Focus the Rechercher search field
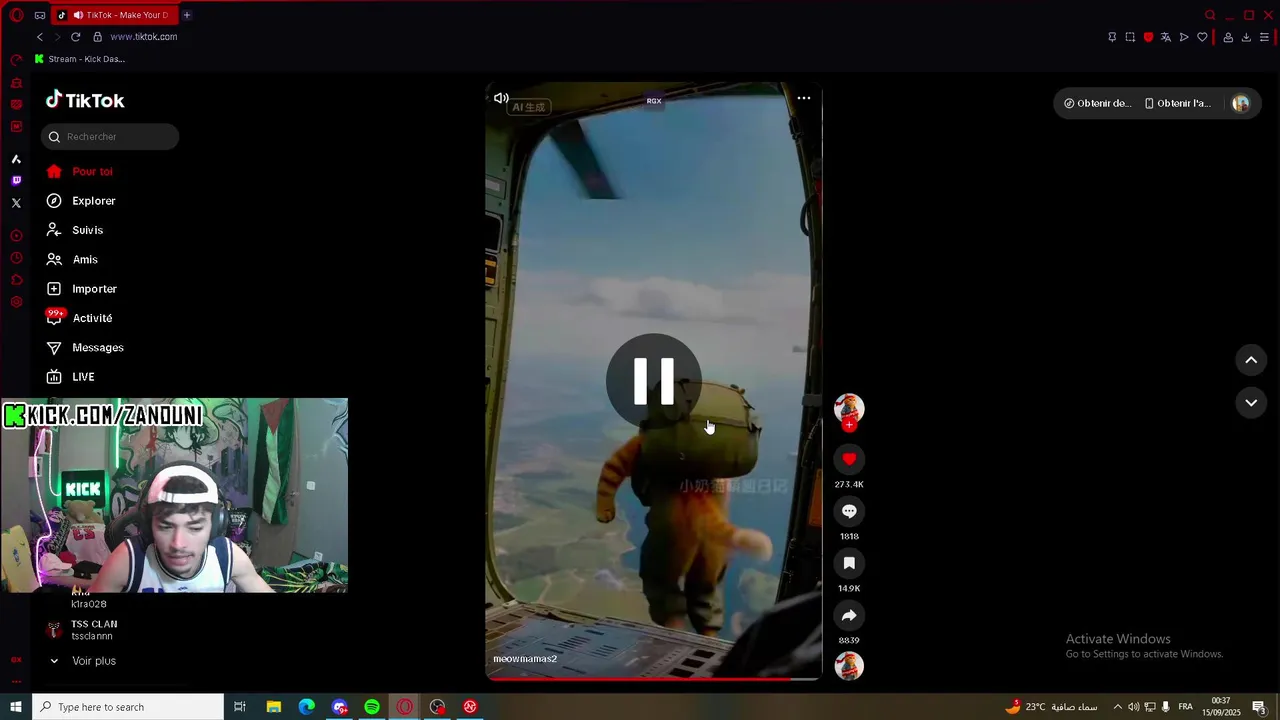Image resolution: width=1280 pixels, height=720 pixels. (x=110, y=137)
